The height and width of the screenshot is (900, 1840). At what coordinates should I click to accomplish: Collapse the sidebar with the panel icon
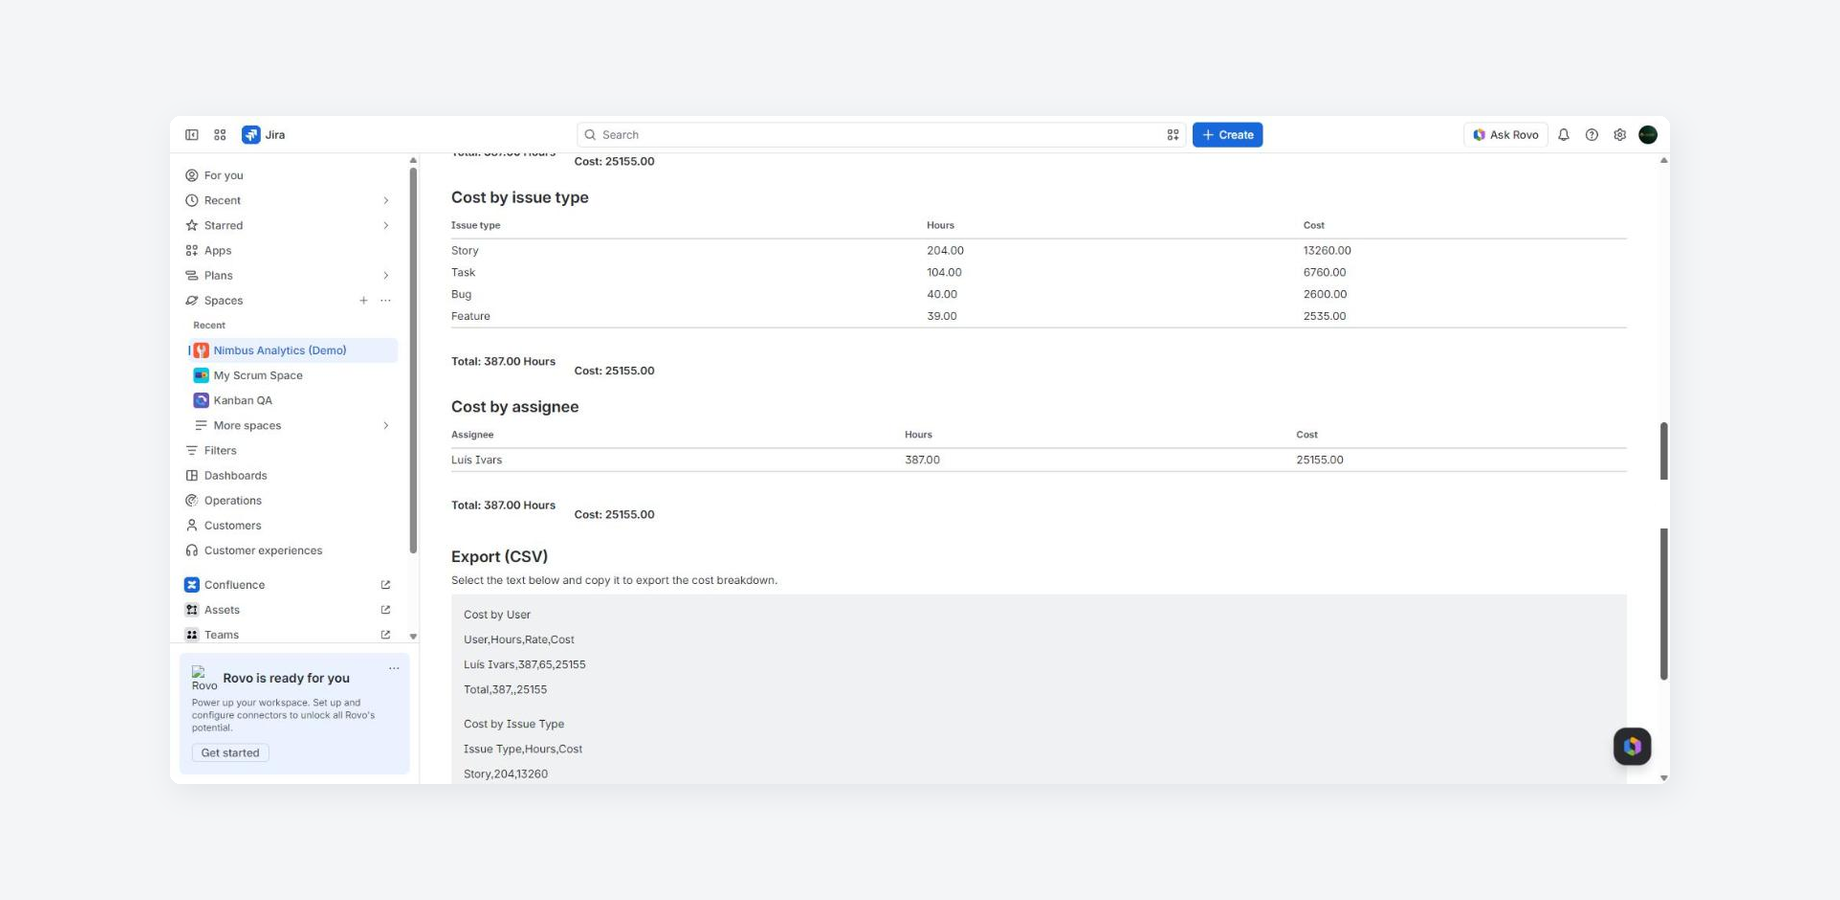(192, 135)
